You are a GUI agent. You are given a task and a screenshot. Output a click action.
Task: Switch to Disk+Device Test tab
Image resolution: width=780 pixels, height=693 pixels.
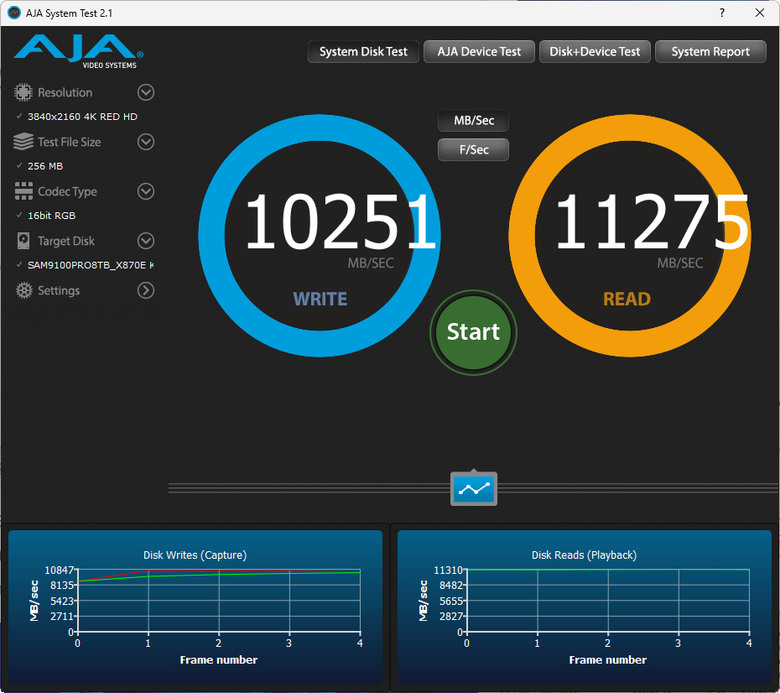coord(595,52)
